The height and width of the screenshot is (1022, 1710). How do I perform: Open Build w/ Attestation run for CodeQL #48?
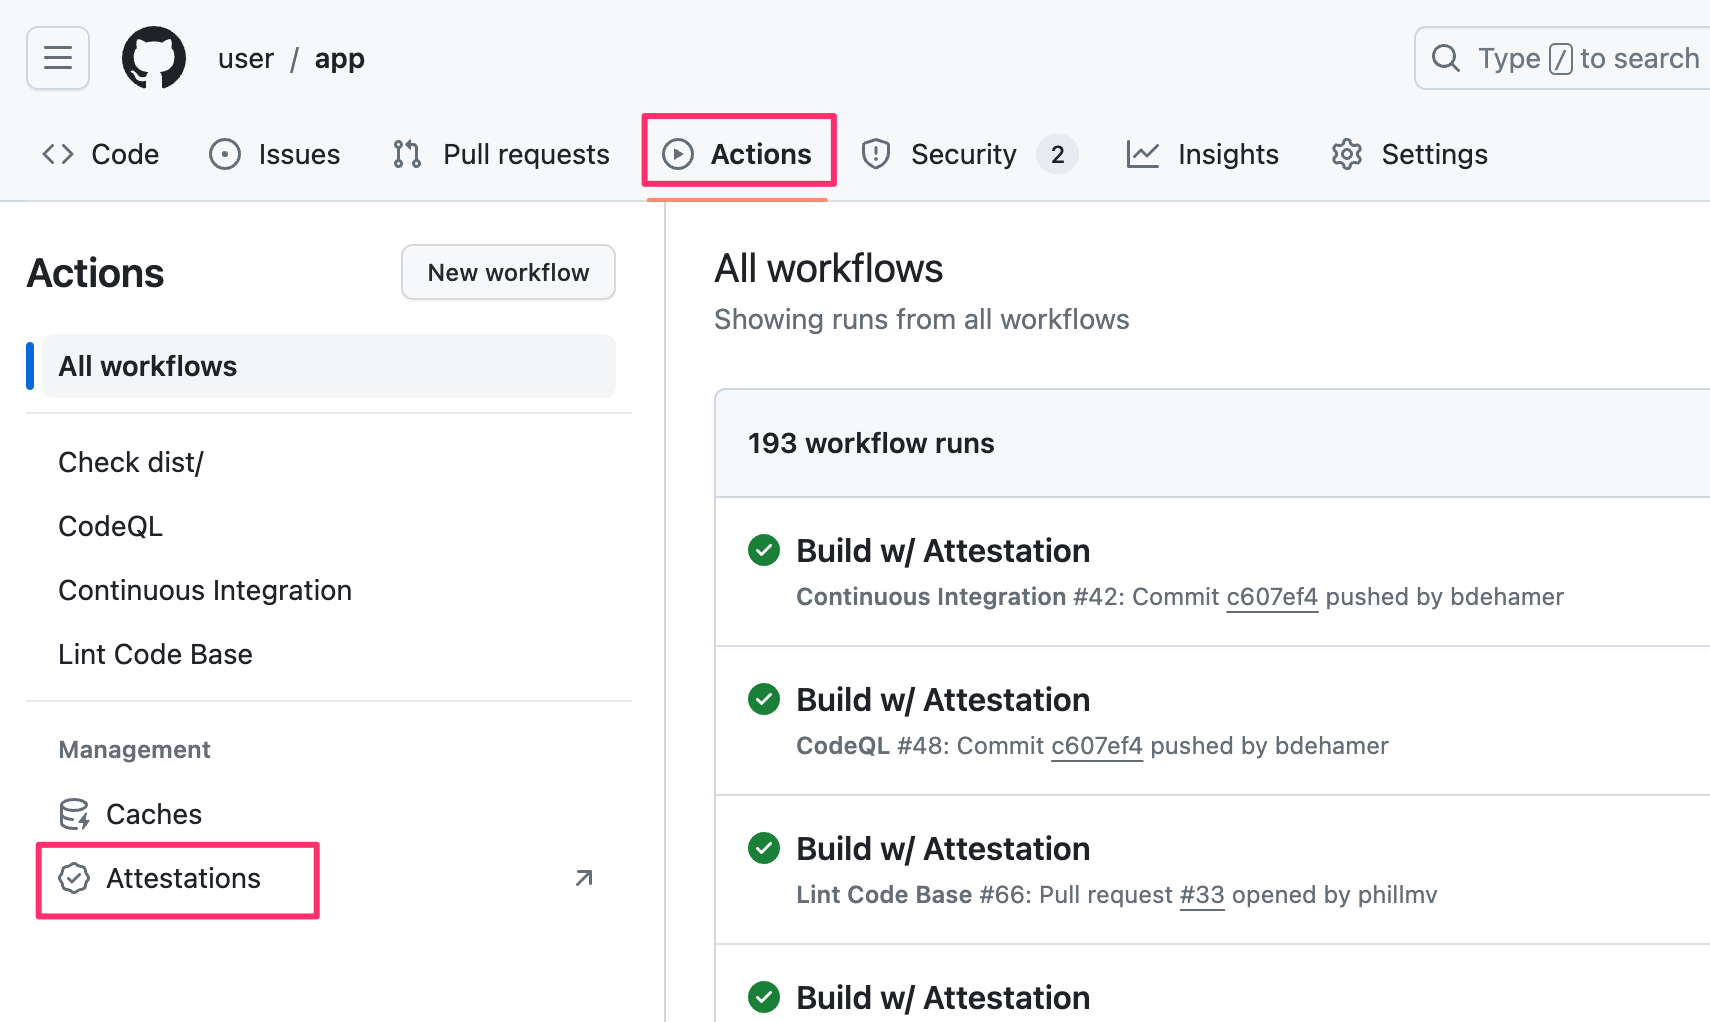943,700
